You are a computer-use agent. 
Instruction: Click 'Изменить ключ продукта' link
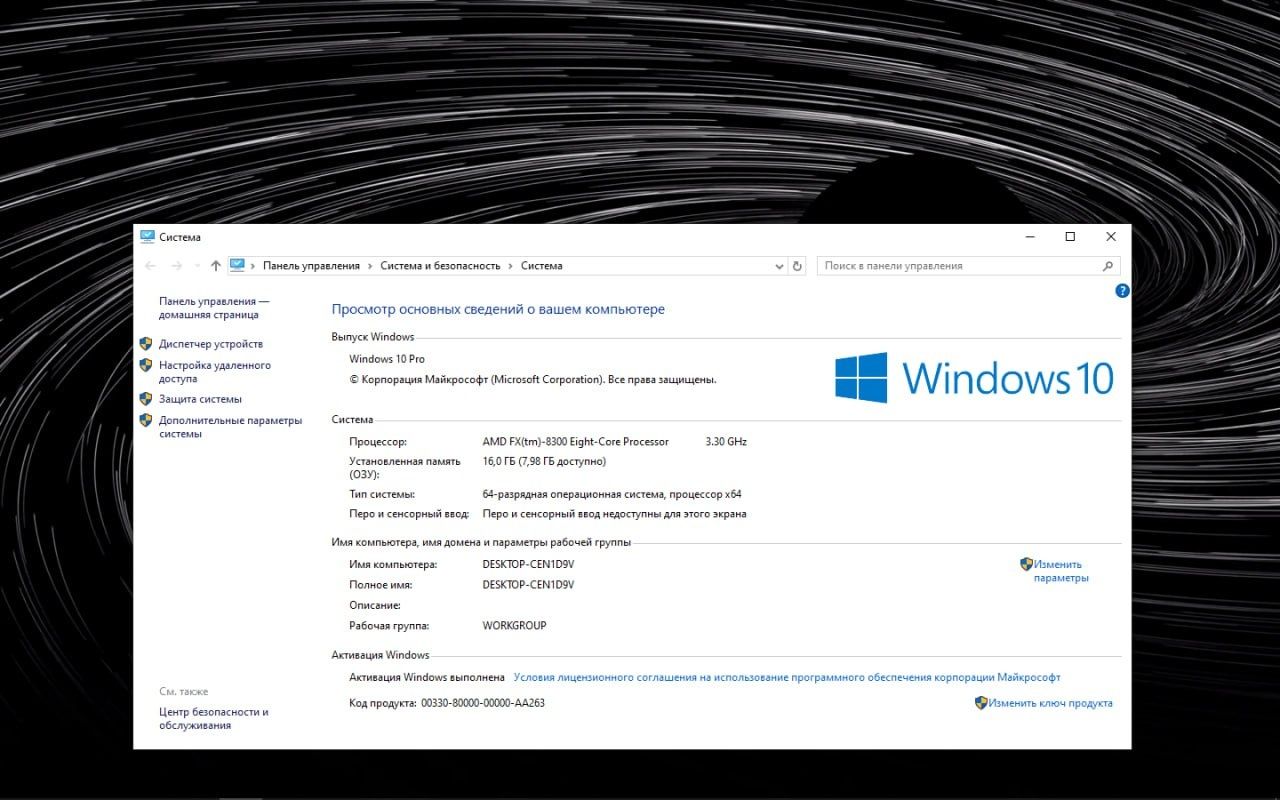click(x=1050, y=703)
